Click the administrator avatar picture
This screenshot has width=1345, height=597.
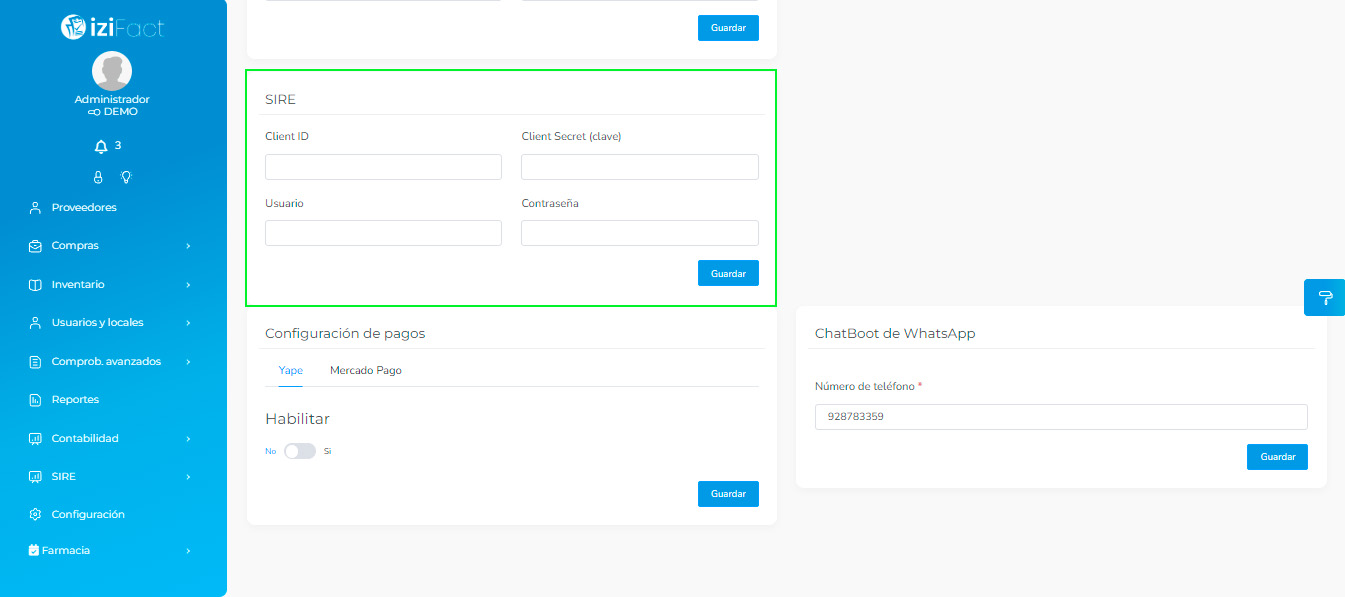(112, 71)
